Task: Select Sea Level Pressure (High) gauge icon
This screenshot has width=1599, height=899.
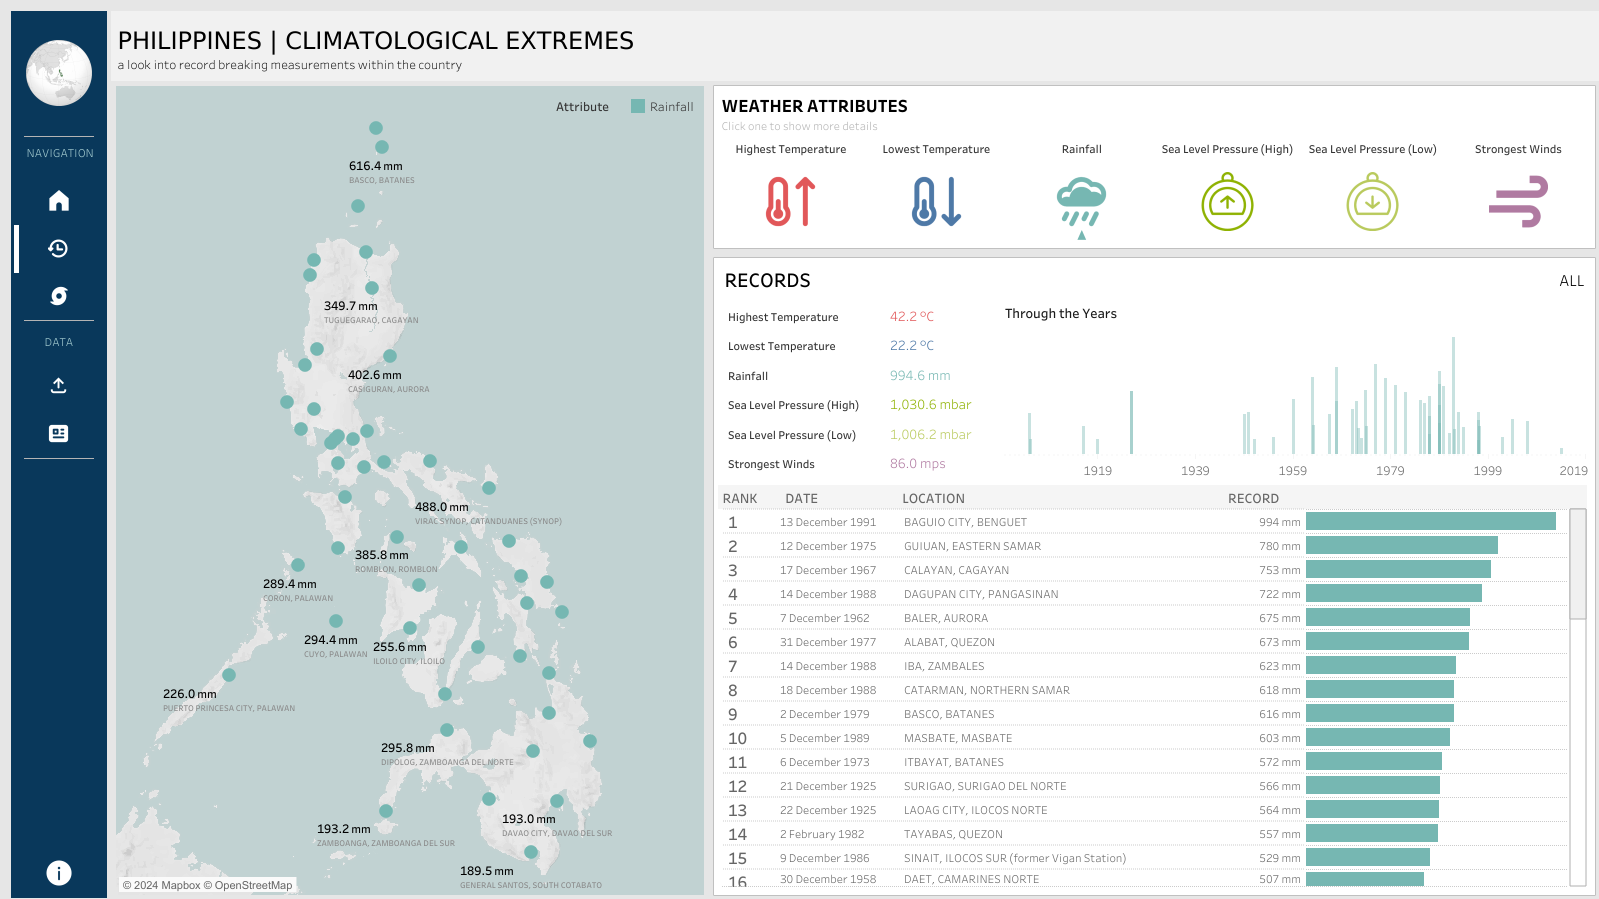Action: (x=1227, y=203)
